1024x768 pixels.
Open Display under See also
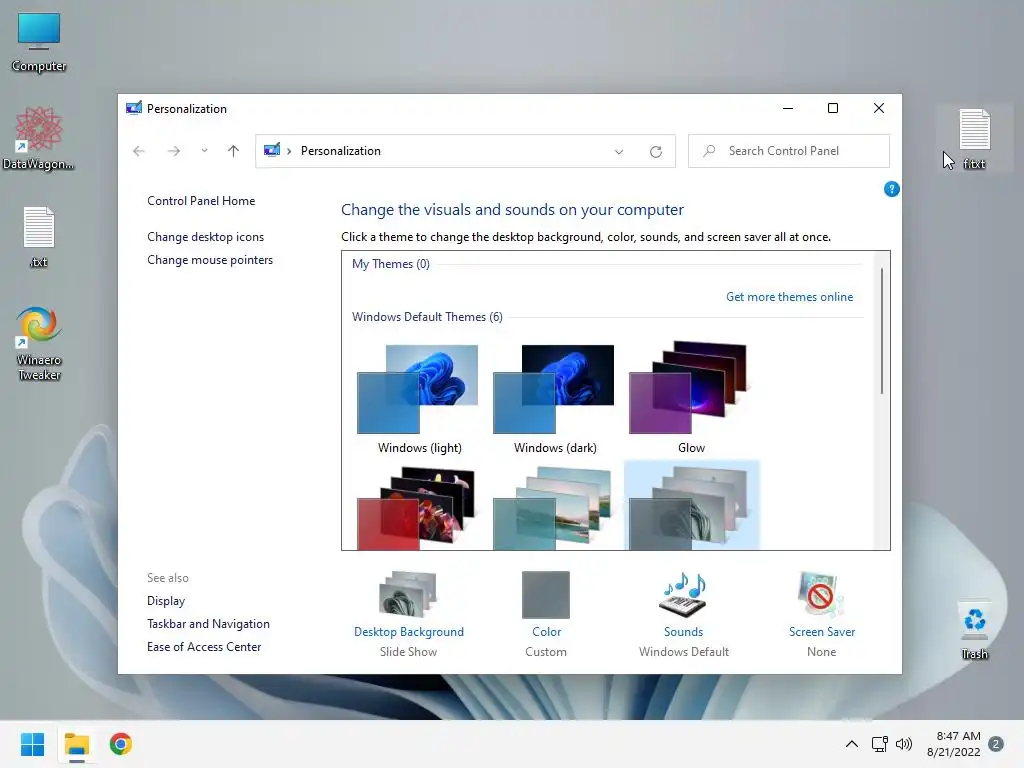click(166, 601)
